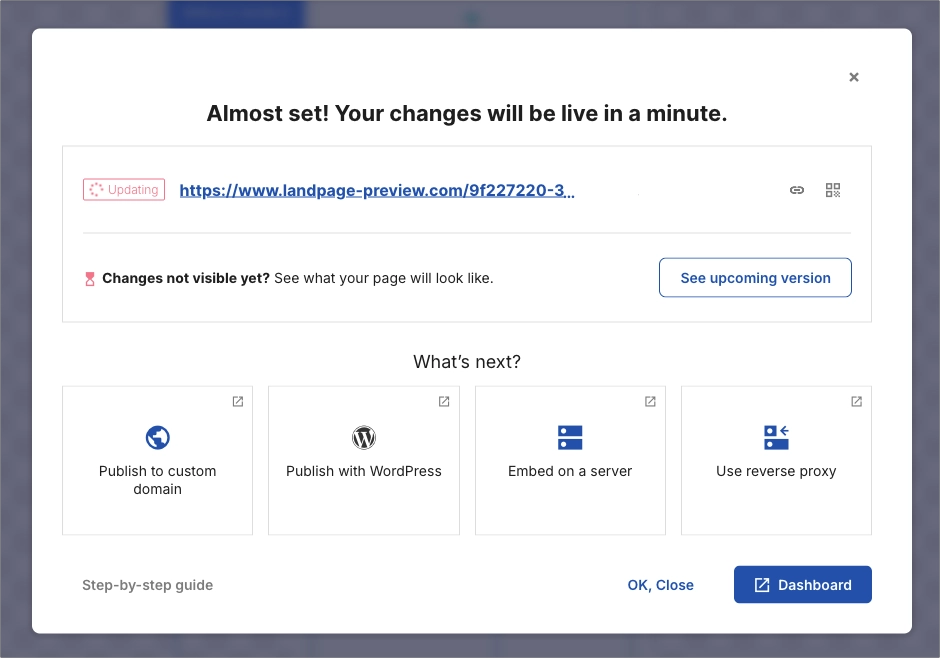Image resolution: width=940 pixels, height=658 pixels.
Task: Open the QR code icon for the page URL
Action: click(x=833, y=189)
